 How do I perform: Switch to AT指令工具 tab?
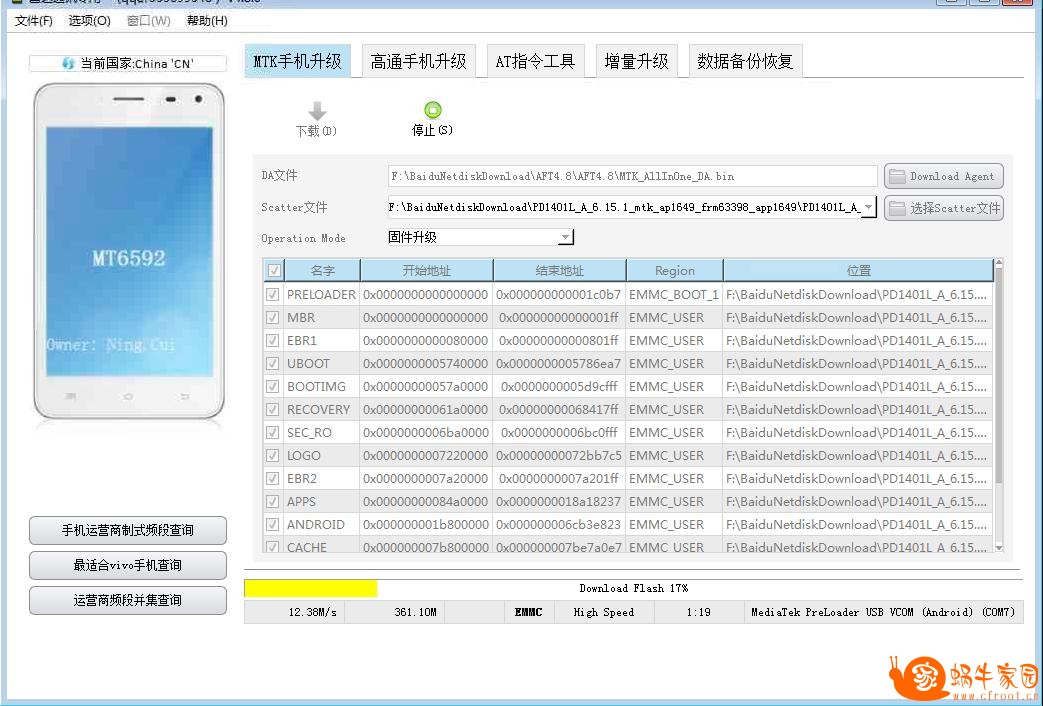[x=535, y=62]
